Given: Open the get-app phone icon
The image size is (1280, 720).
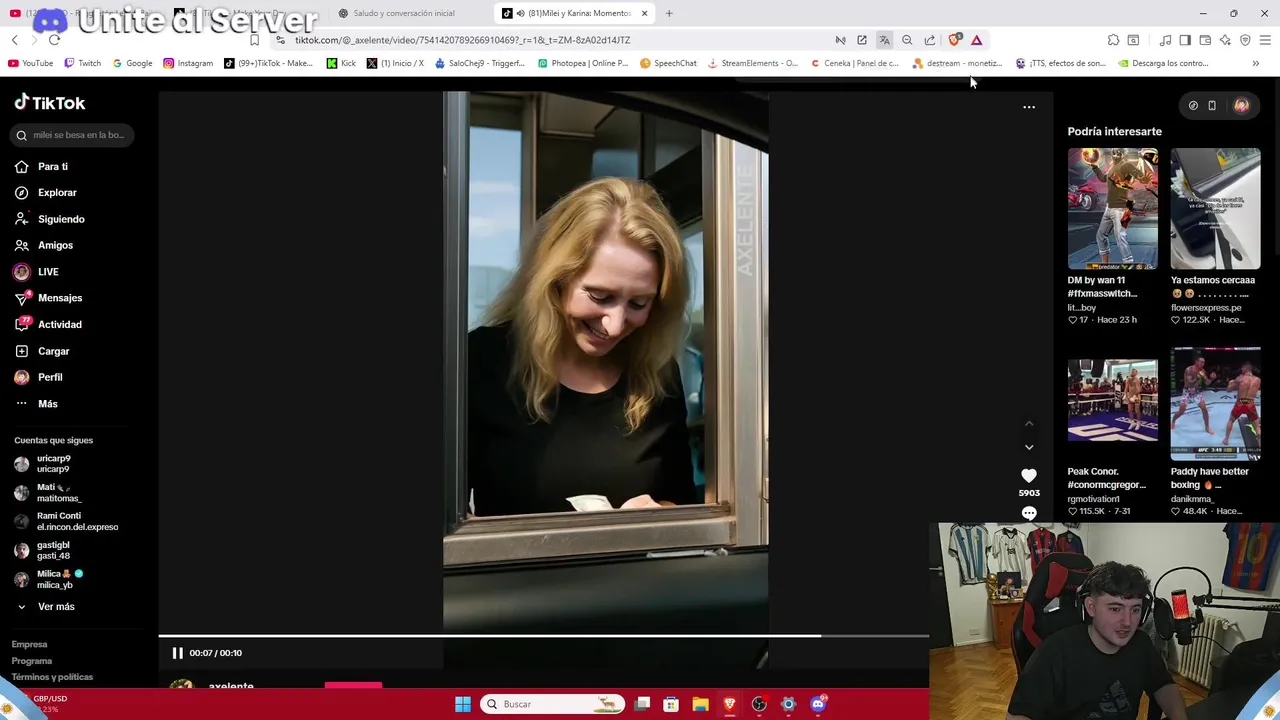Looking at the screenshot, I should [1212, 105].
